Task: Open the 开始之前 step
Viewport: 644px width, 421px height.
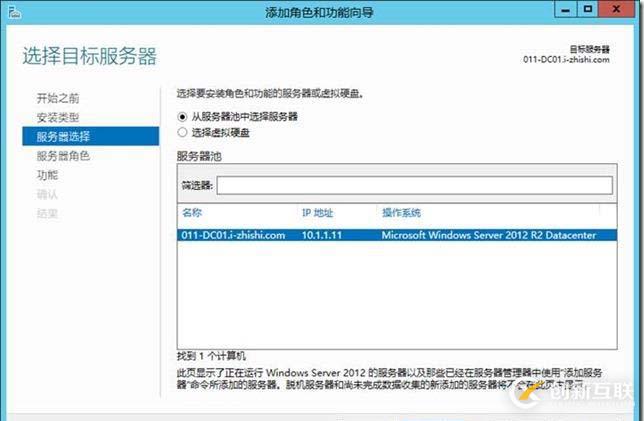Action: click(58, 98)
